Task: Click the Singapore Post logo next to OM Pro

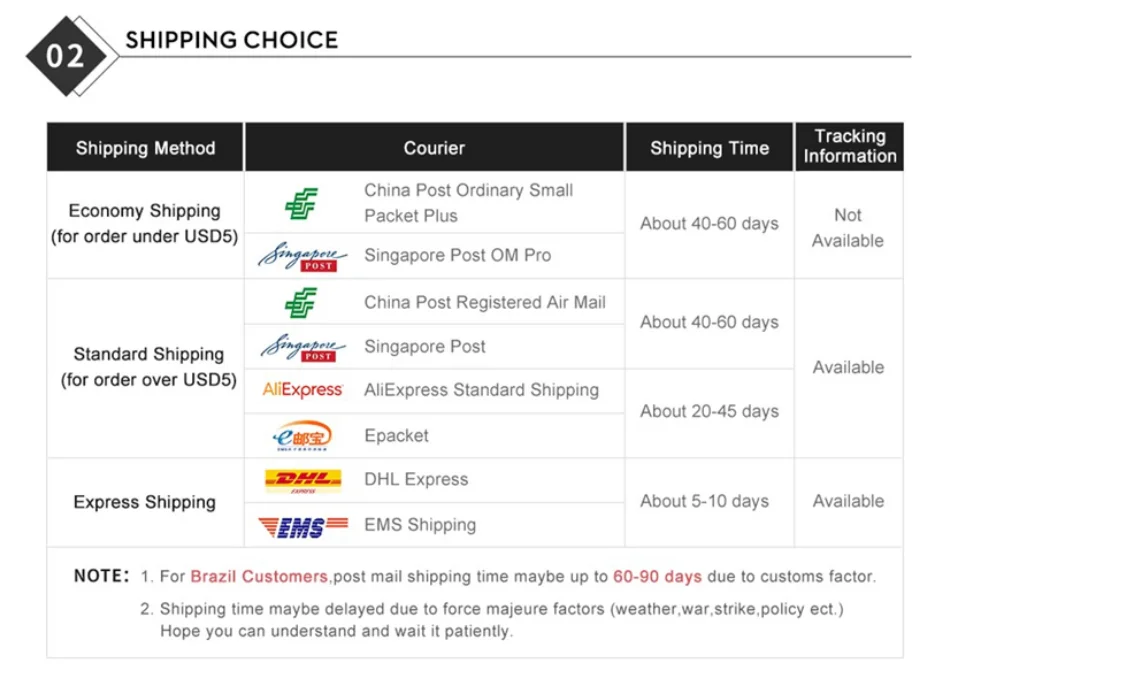Action: pyautogui.click(x=303, y=257)
